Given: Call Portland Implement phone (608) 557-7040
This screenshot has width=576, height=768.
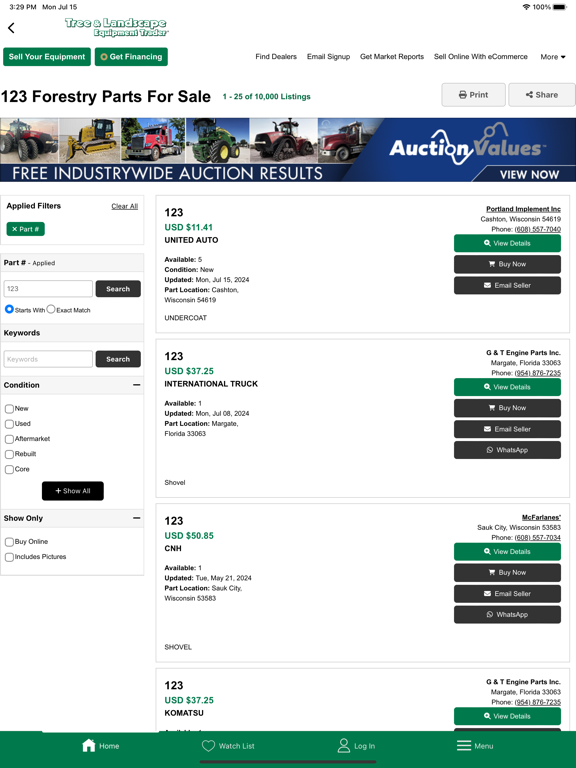Looking at the screenshot, I should 537,229.
